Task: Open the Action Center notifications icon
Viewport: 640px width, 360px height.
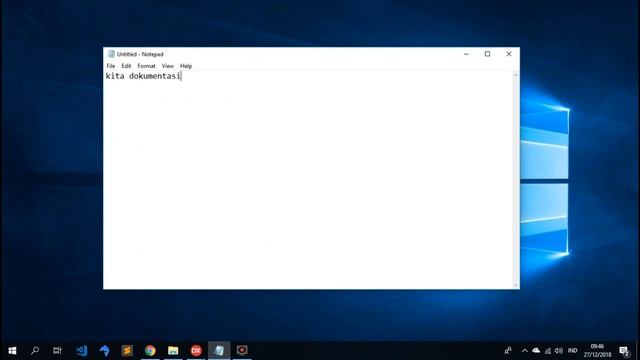Action: point(624,351)
